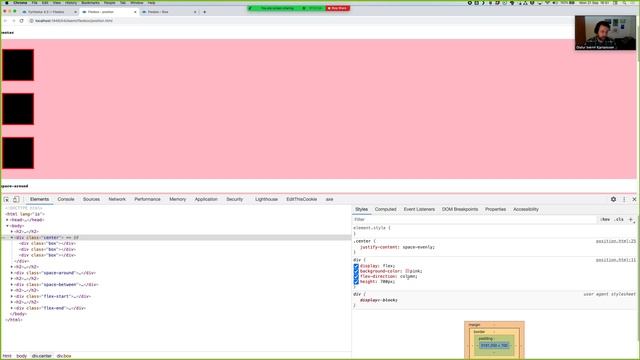Screen dimensions: 640x360
Task: Switch to the Console tab
Action: pyautogui.click(x=66, y=199)
